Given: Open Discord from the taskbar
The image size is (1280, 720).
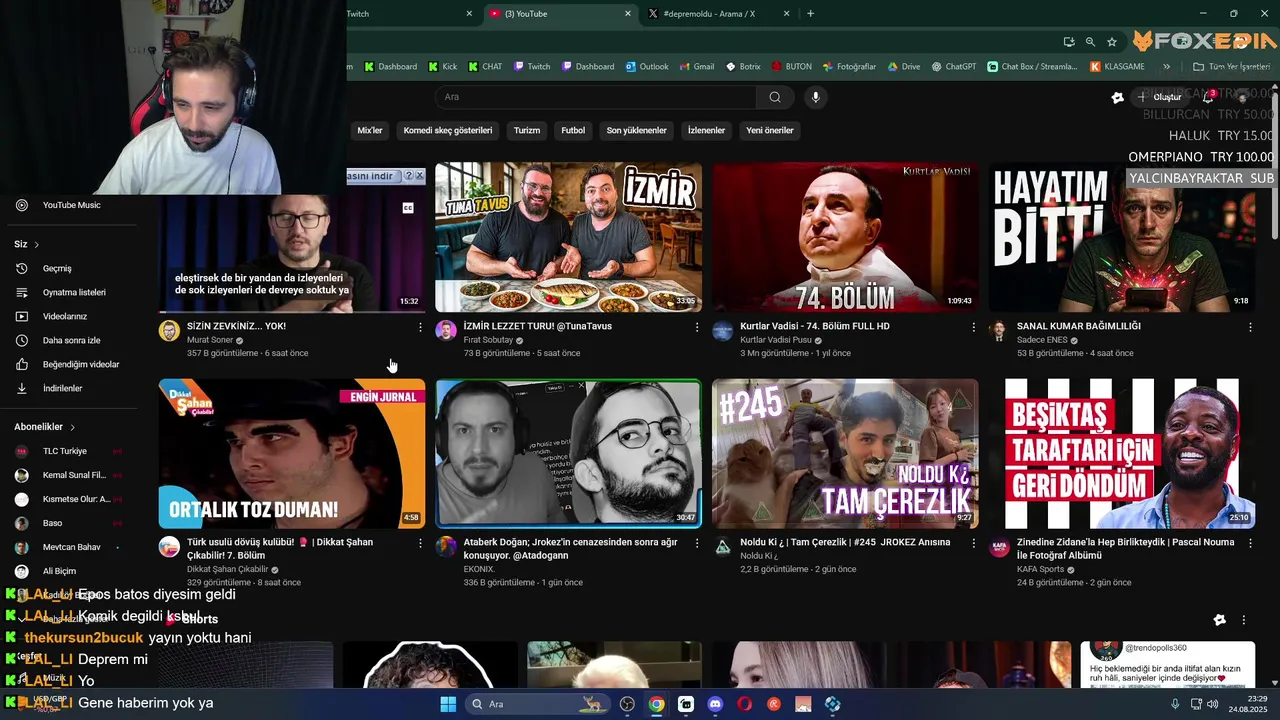Looking at the screenshot, I should point(715,704).
